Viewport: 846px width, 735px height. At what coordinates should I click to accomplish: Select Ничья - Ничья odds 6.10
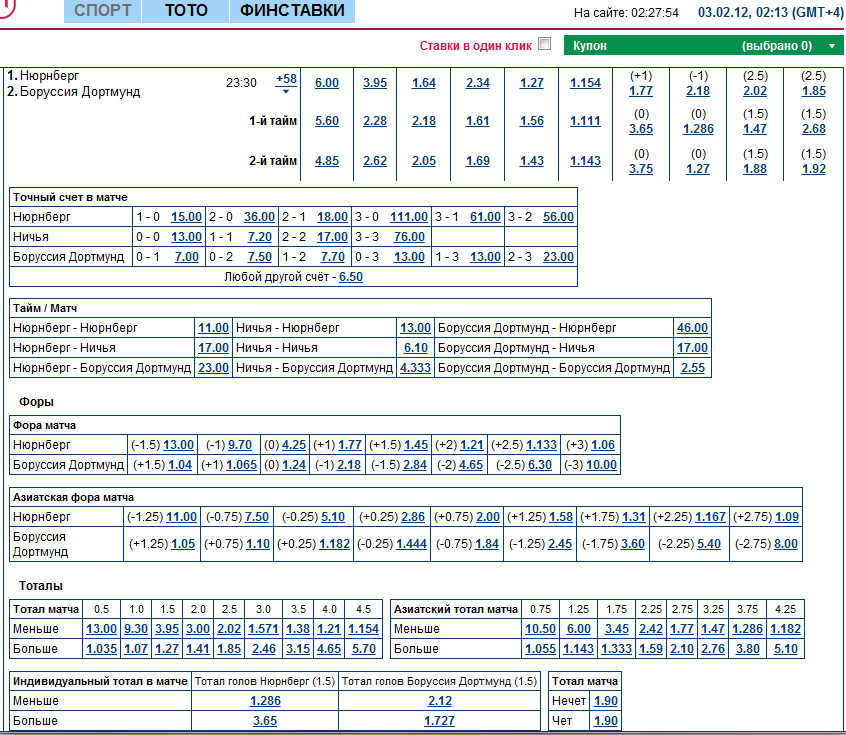click(415, 348)
